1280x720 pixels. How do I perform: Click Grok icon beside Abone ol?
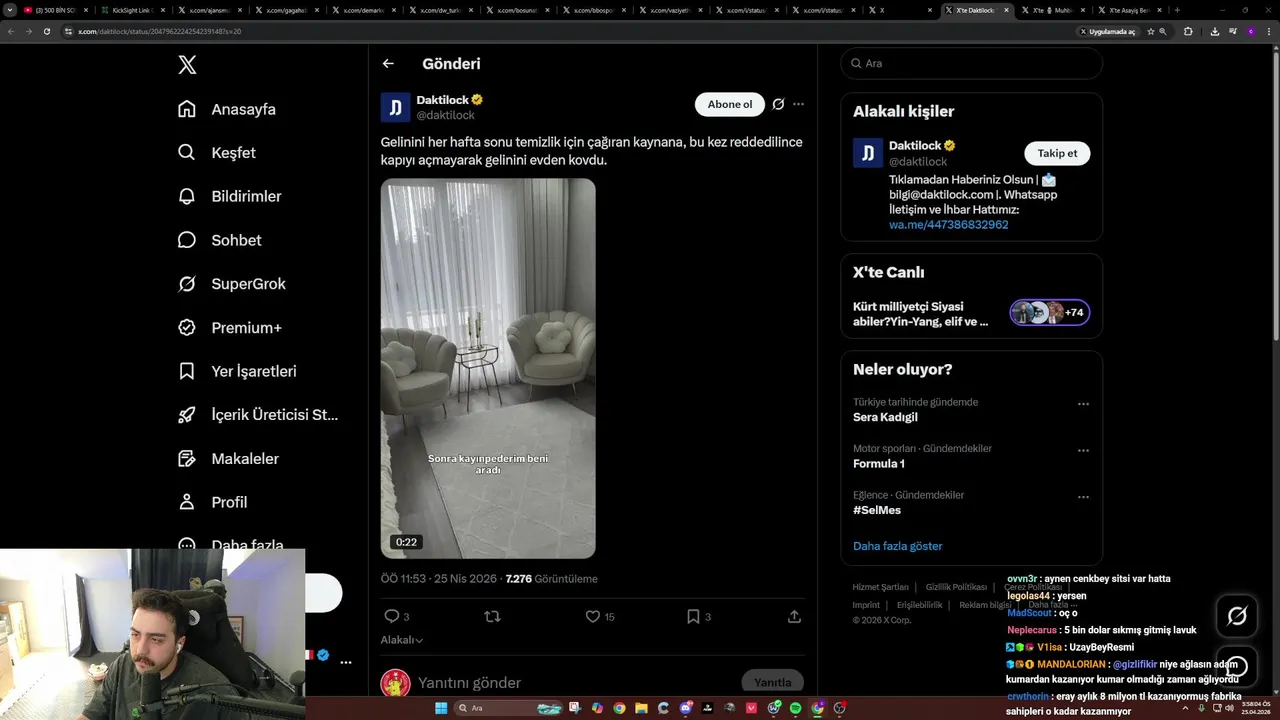[x=778, y=104]
